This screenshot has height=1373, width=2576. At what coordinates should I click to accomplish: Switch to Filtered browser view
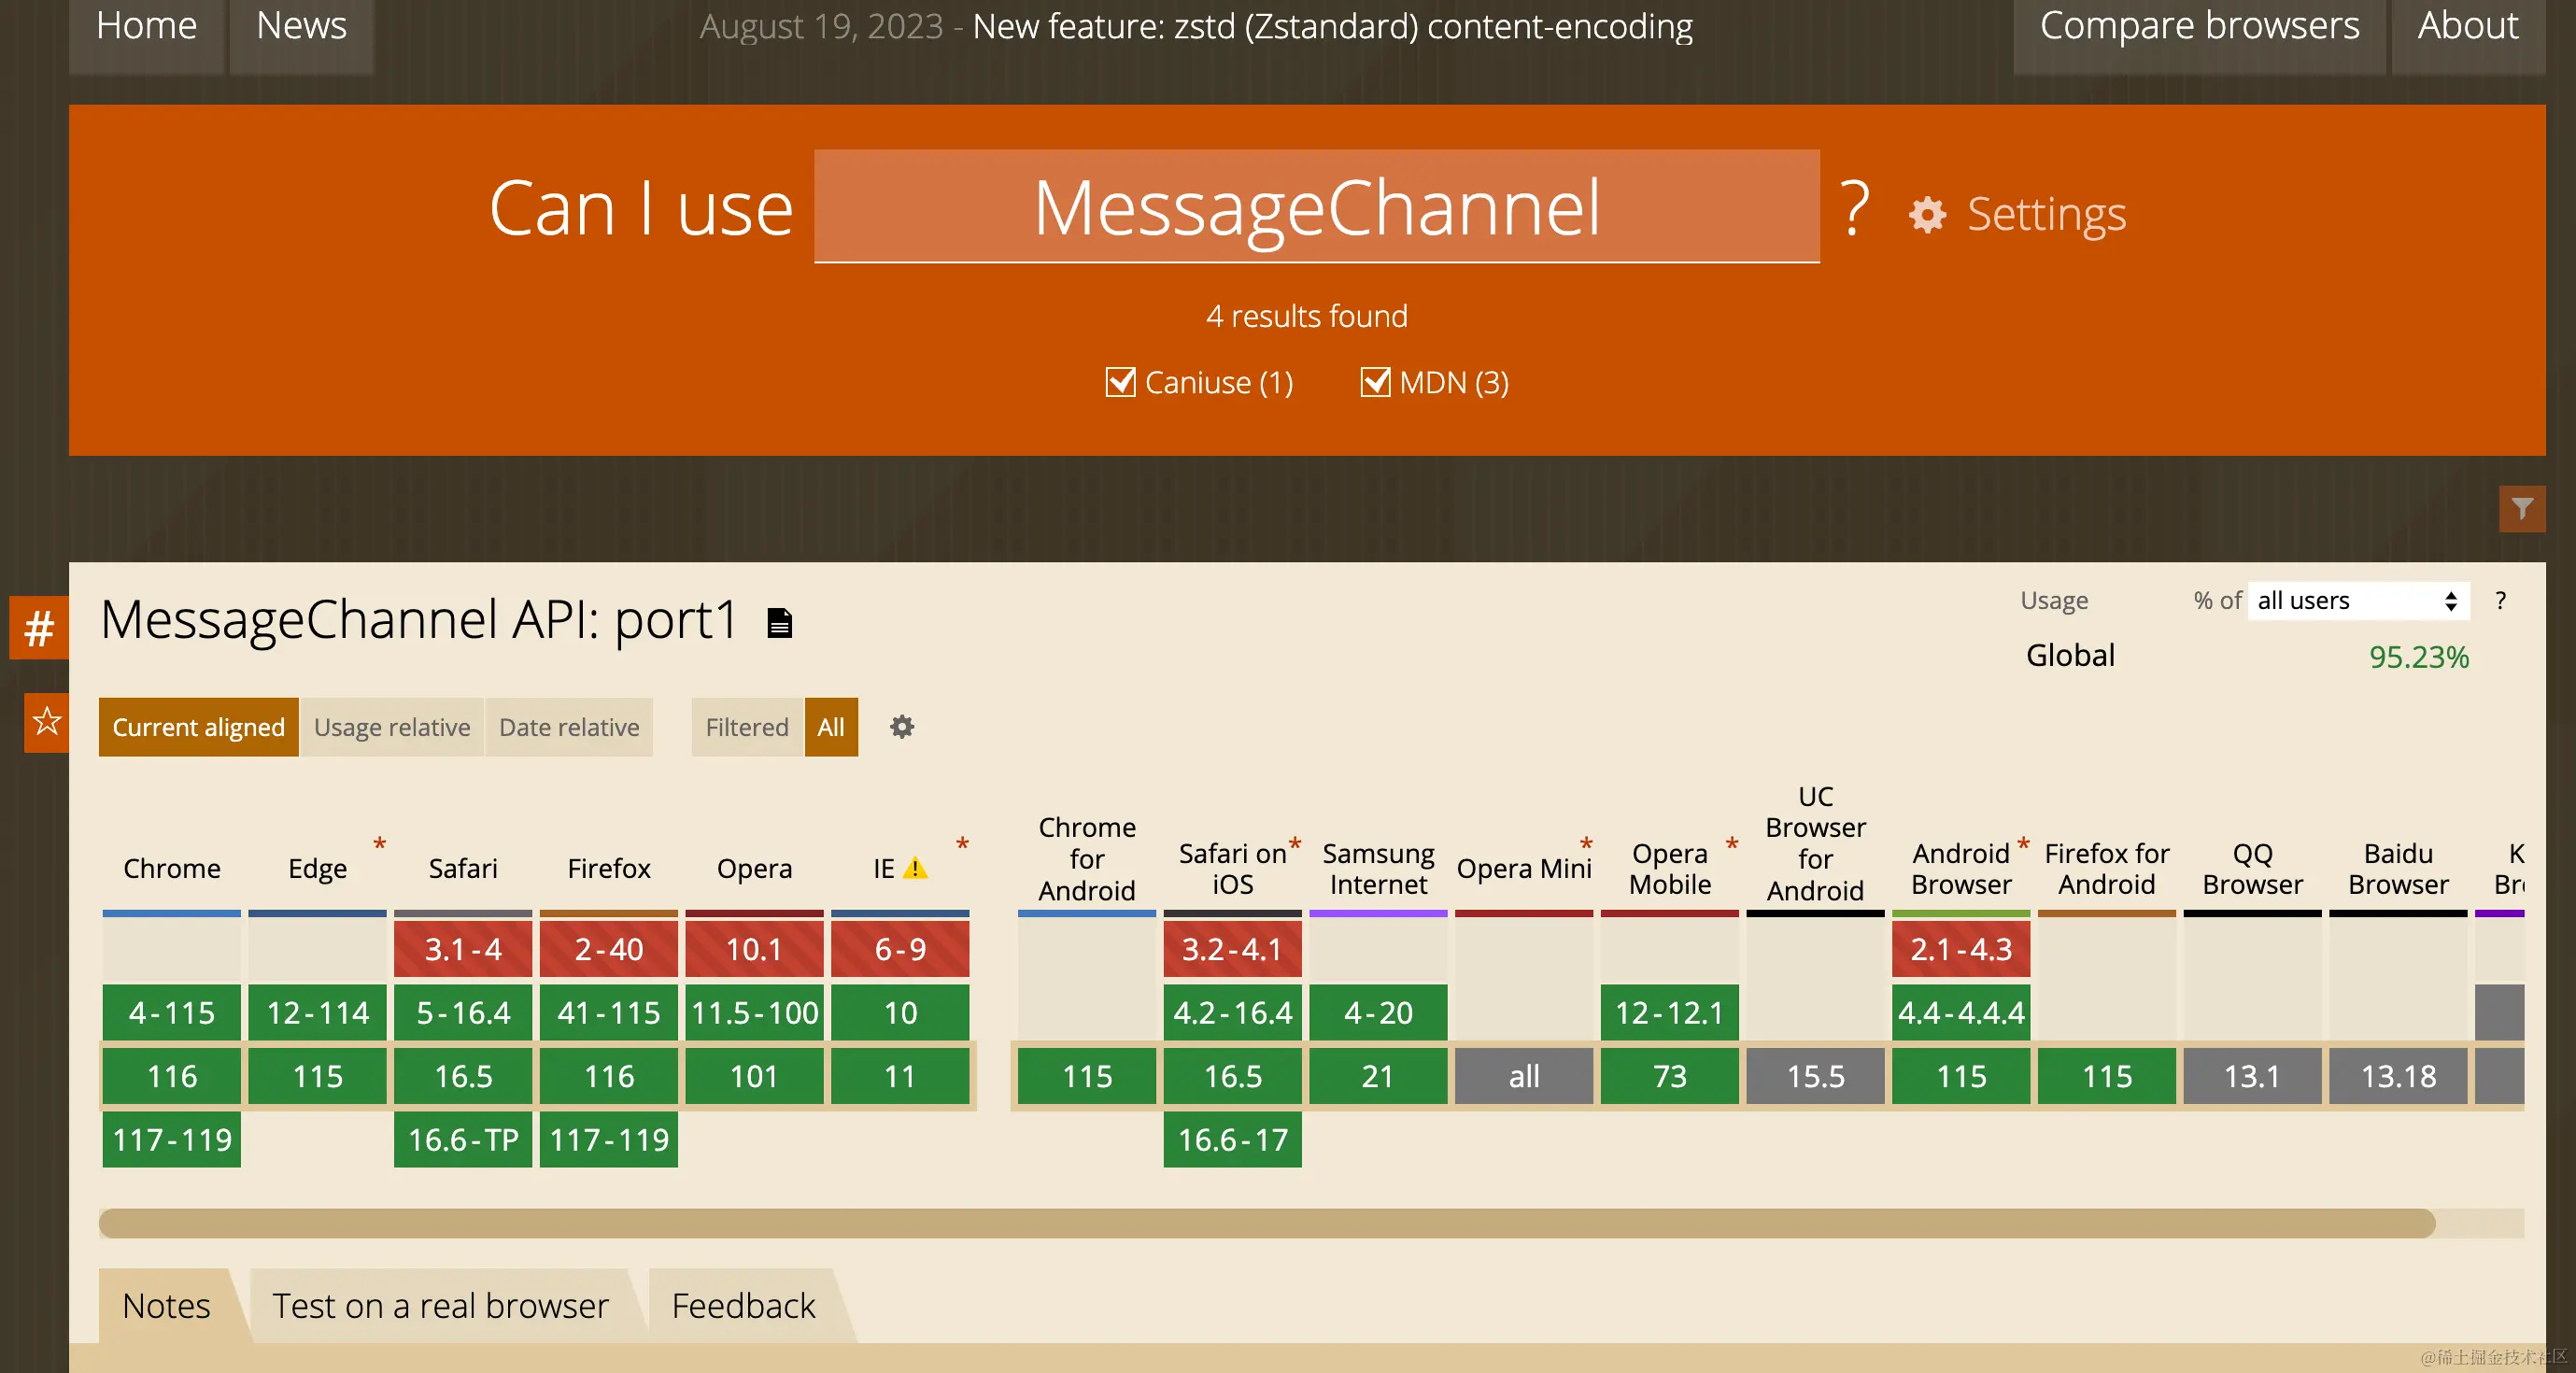point(746,727)
